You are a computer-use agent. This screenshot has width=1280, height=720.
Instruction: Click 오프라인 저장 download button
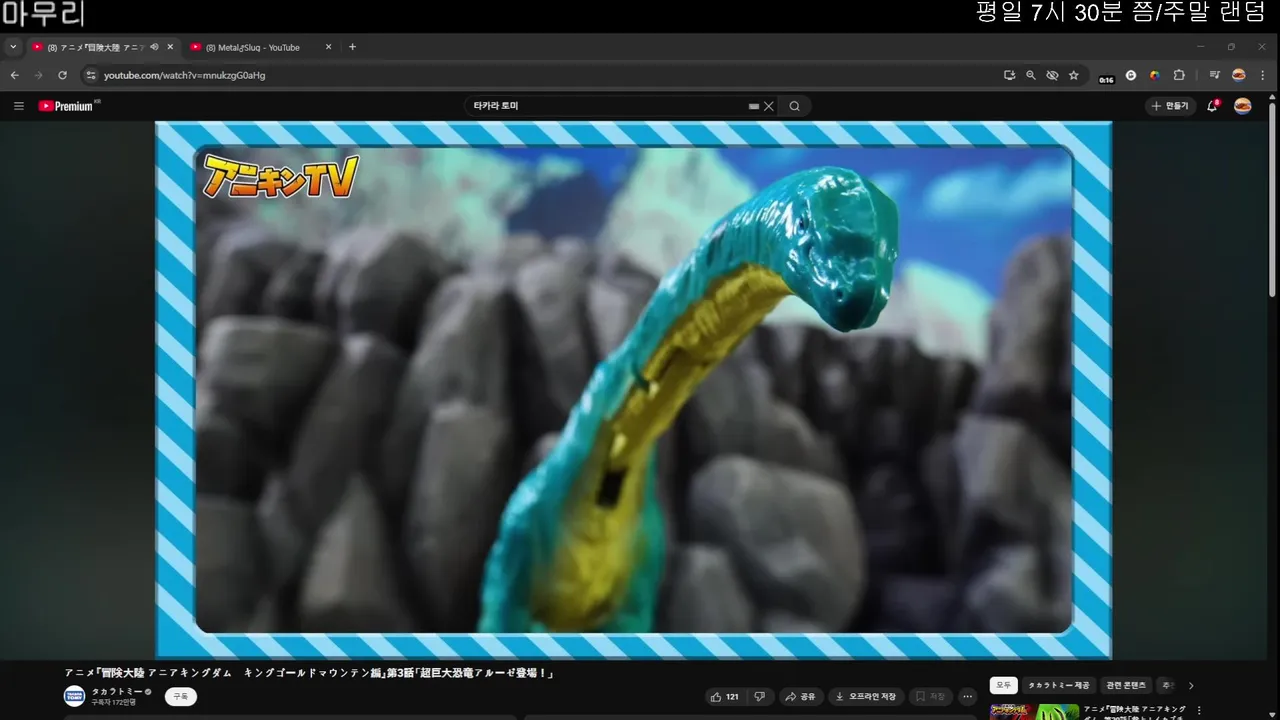pyautogui.click(x=866, y=696)
